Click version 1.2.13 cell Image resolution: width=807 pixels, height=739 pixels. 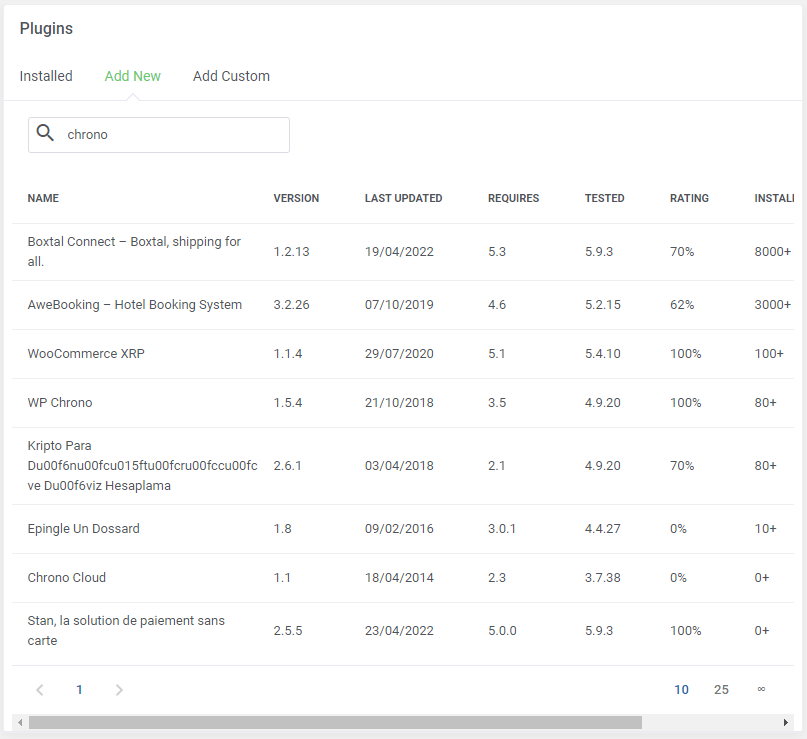click(291, 252)
